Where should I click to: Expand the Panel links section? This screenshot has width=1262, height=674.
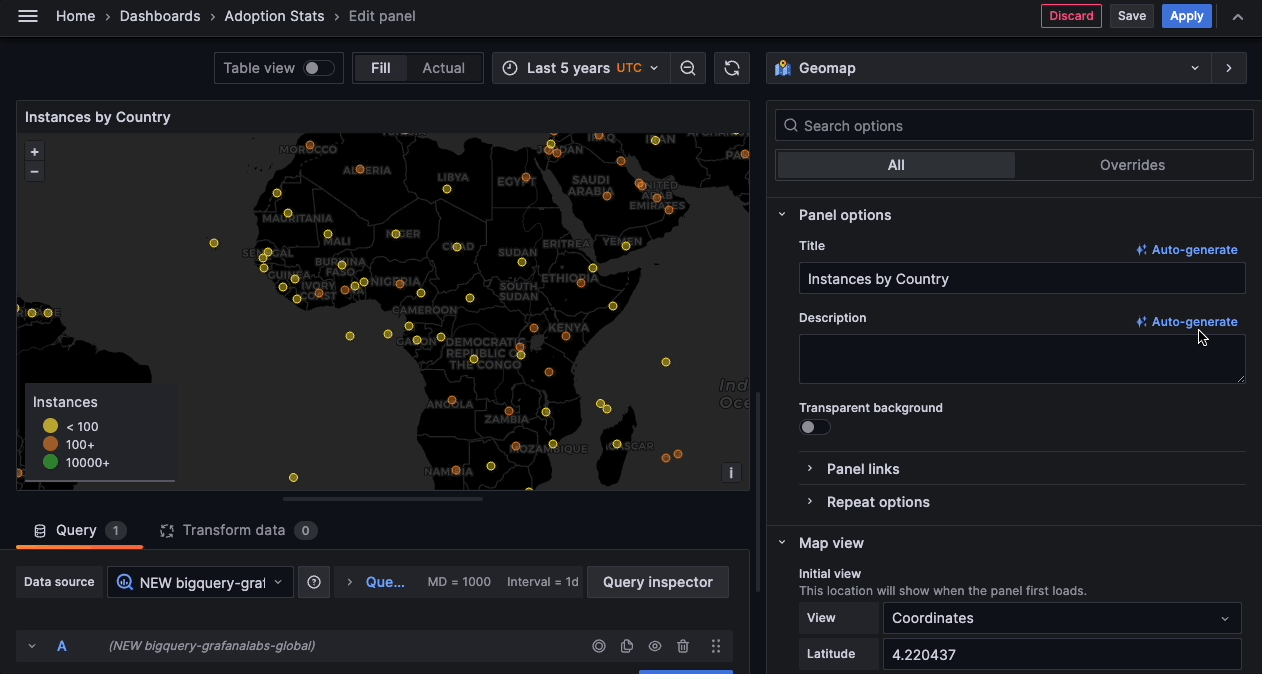pos(863,469)
